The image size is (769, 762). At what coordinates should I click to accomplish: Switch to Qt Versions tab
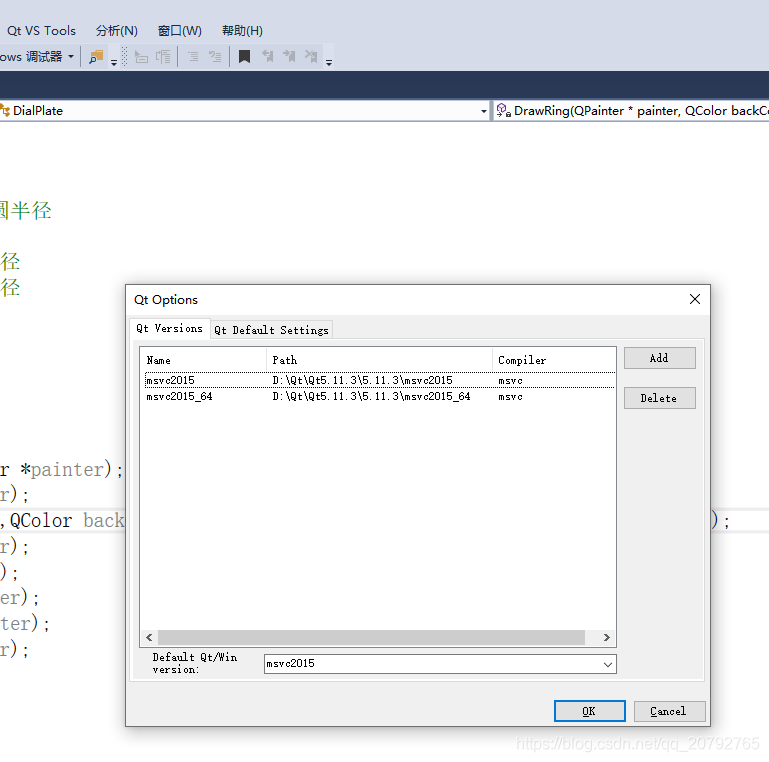coord(170,329)
